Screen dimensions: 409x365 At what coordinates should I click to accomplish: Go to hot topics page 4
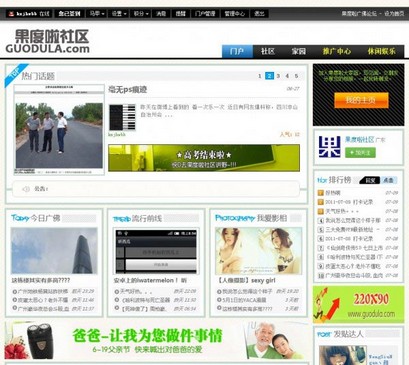287,76
